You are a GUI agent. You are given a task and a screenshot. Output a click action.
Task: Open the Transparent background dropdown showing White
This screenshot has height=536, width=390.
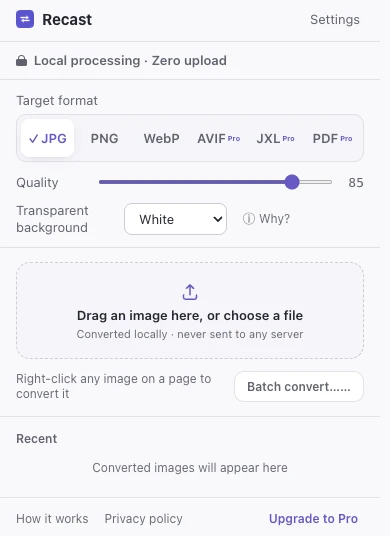pos(175,219)
